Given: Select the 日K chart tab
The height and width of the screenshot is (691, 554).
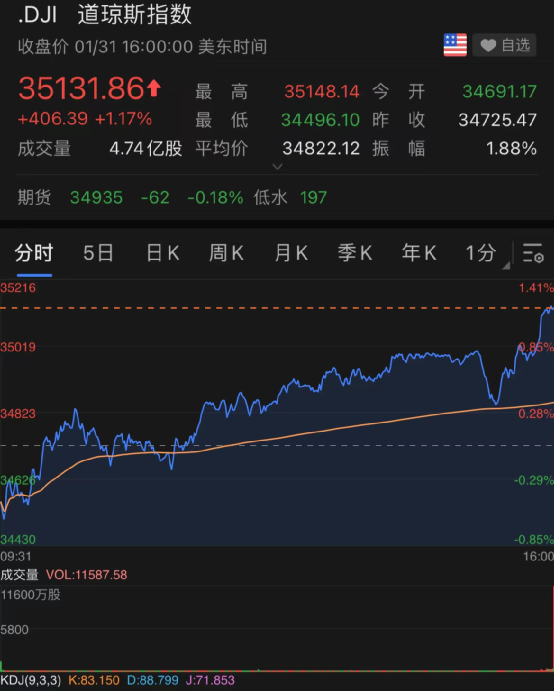Looking at the screenshot, I should 163,253.
